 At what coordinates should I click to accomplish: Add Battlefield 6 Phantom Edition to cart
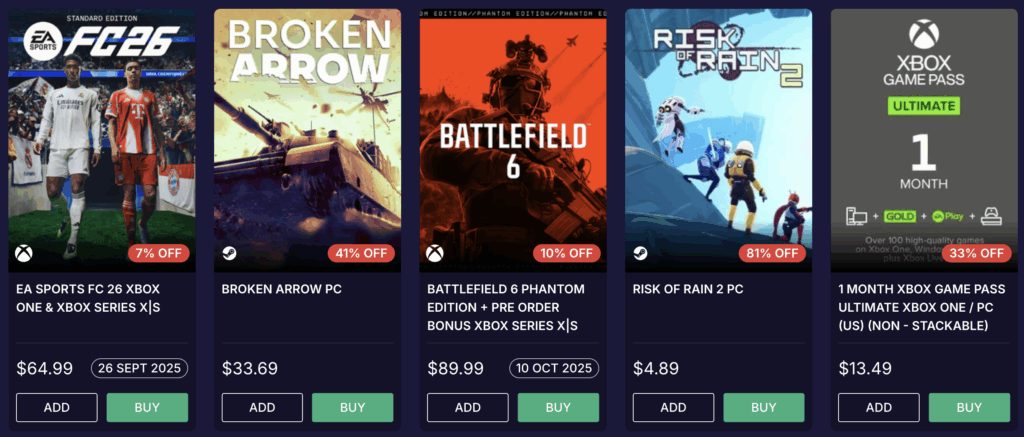tap(468, 407)
